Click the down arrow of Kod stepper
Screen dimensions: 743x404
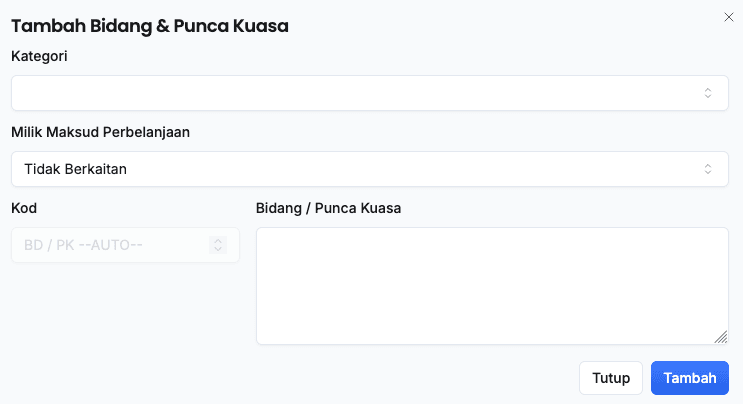click(x=218, y=249)
